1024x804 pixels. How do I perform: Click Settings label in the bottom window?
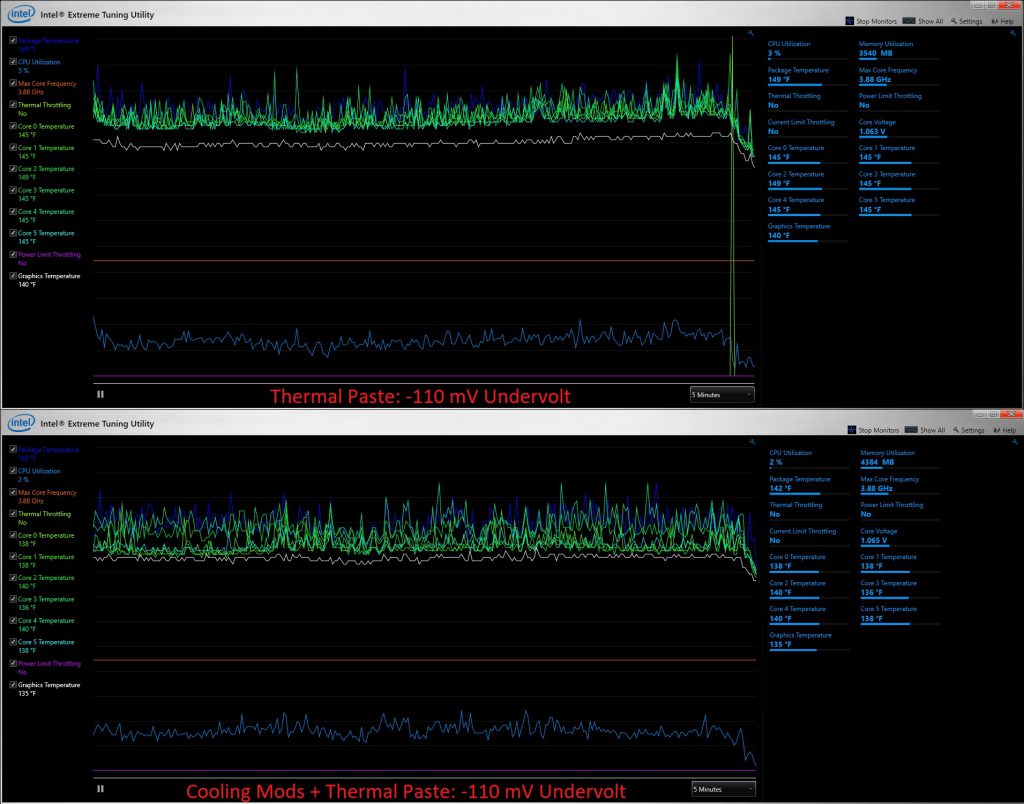click(x=971, y=430)
